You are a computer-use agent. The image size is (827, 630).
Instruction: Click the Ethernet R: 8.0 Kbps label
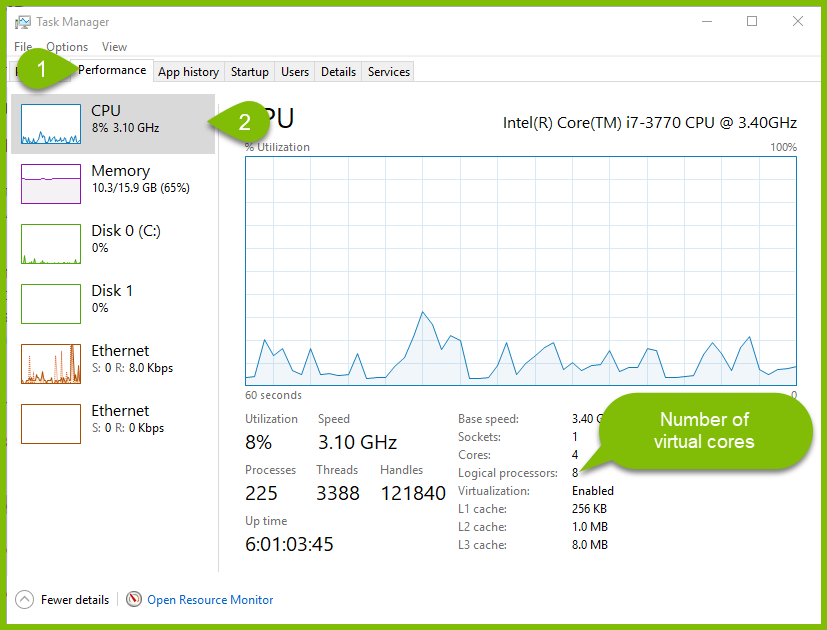(x=132, y=368)
